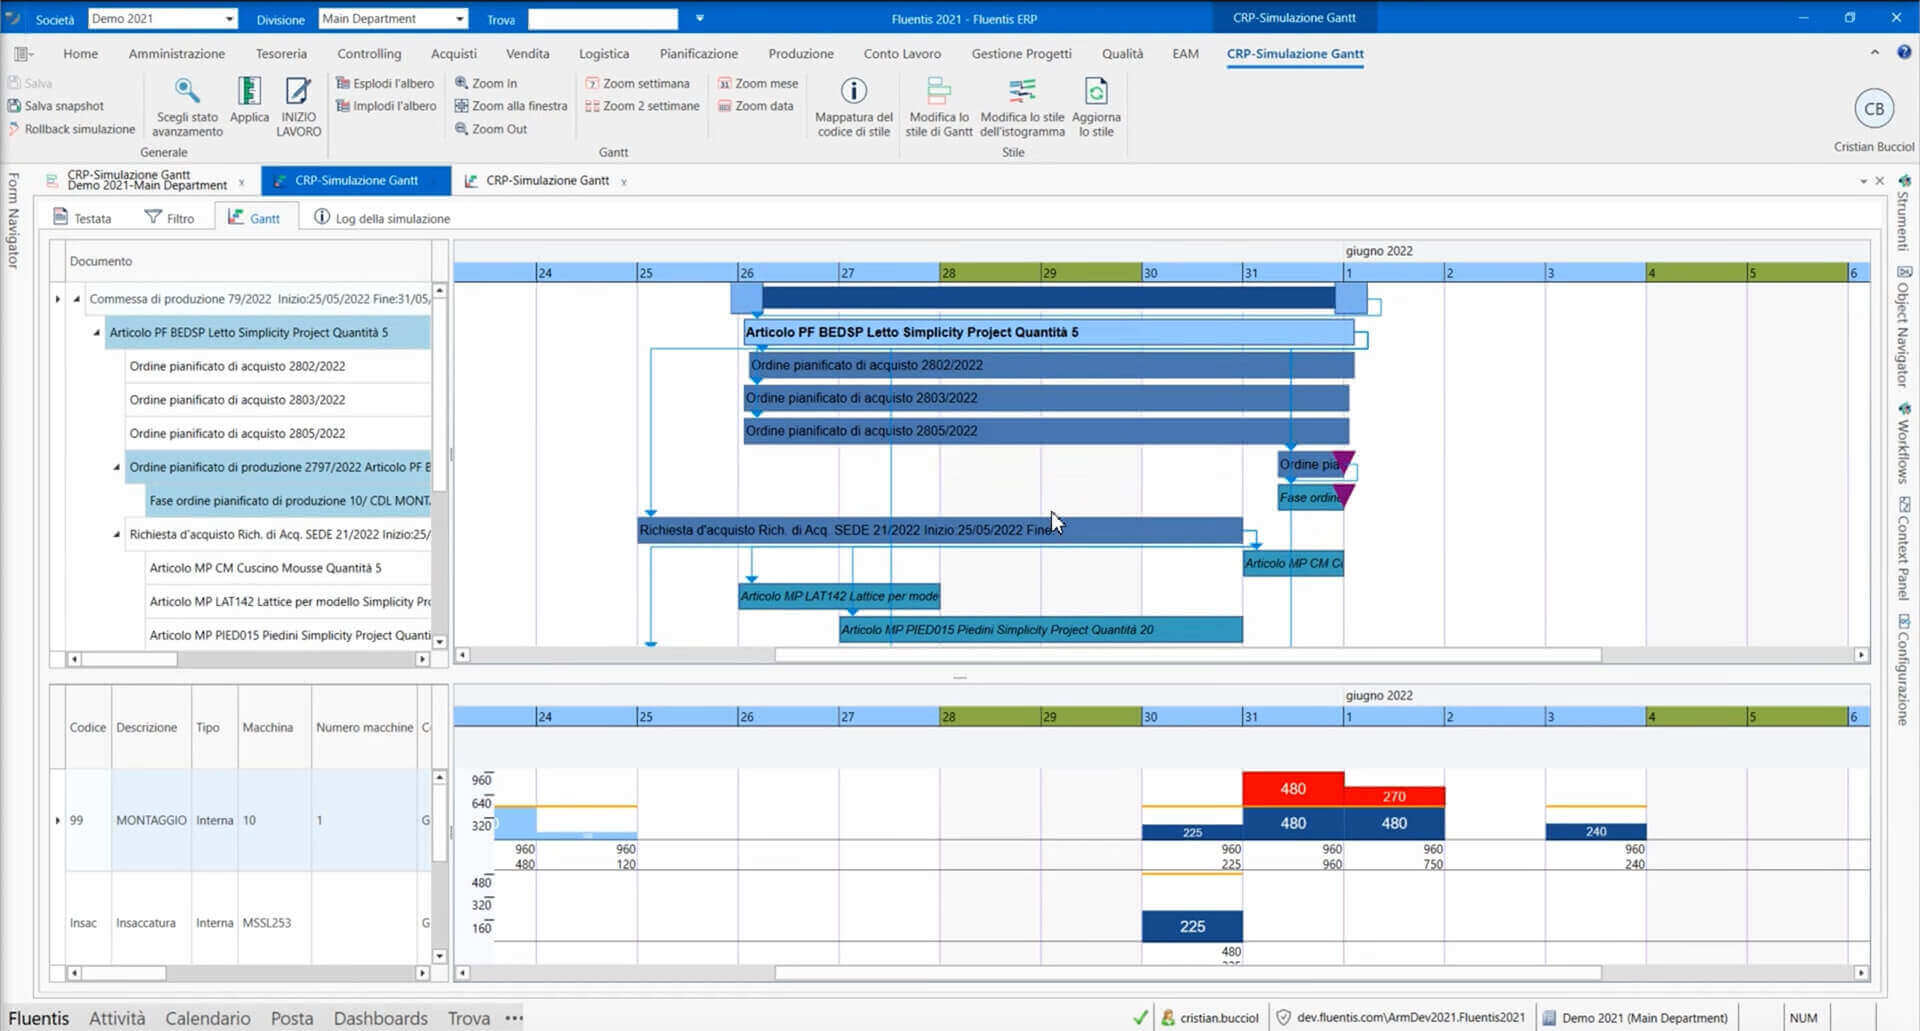Click Salva snapshot
The height and width of the screenshot is (1031, 1920).
point(56,106)
